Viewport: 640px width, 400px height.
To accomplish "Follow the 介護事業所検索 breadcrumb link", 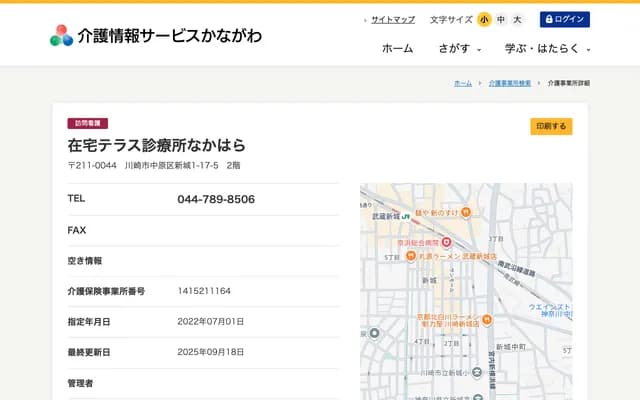I will (510, 83).
